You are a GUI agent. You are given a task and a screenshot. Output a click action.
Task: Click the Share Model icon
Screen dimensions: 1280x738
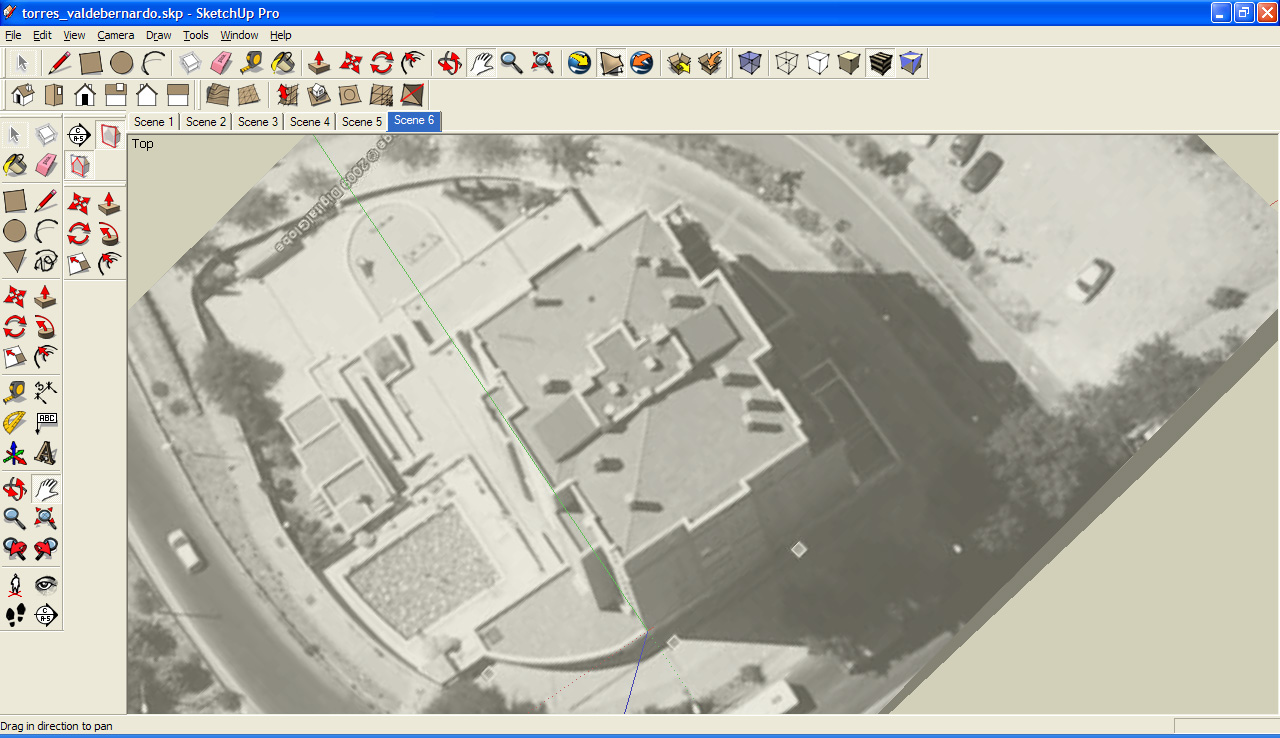[x=710, y=63]
